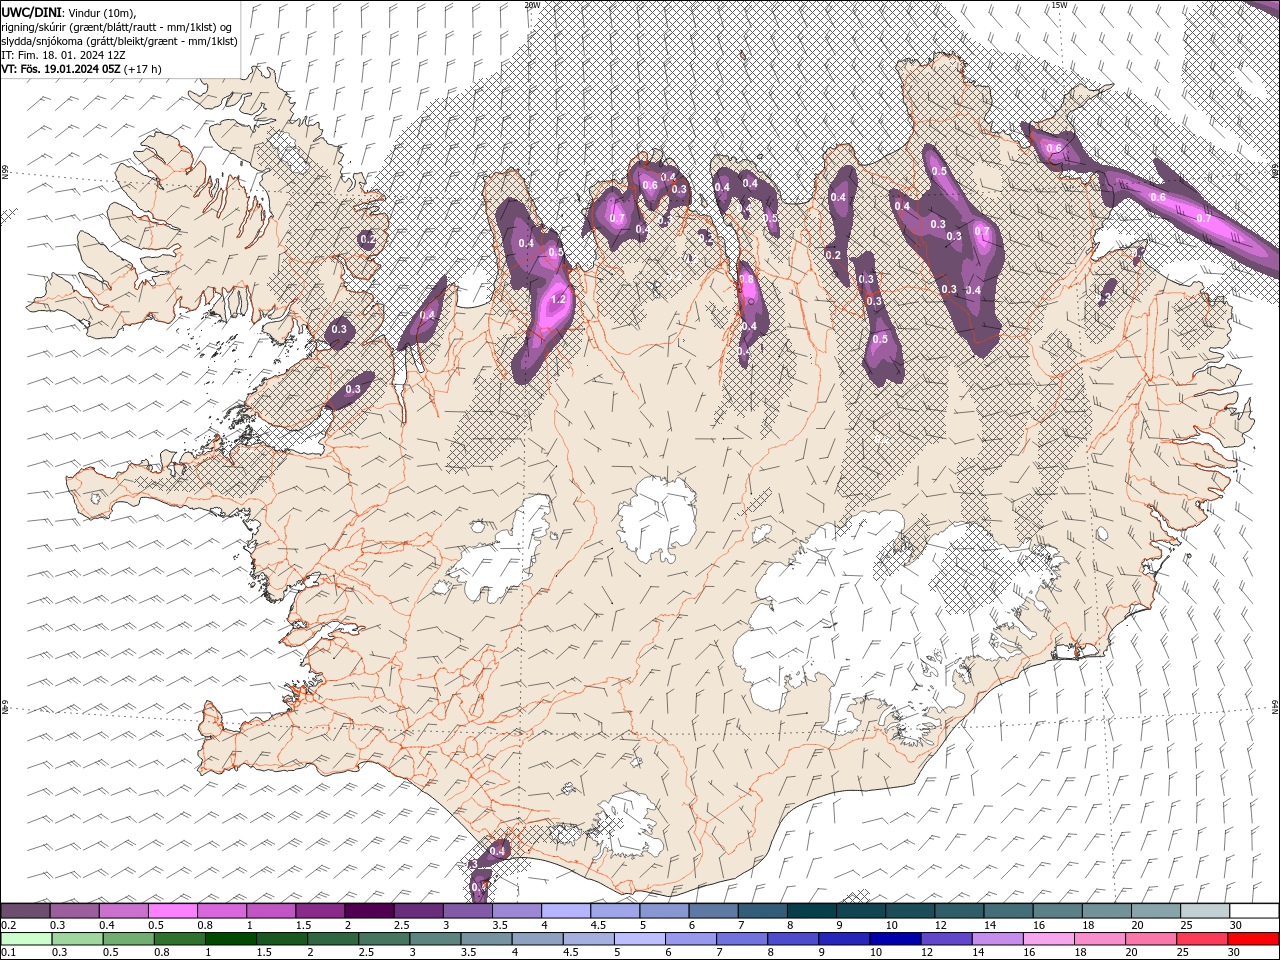Click the darkest teal swatch between 8 and 9
The height and width of the screenshot is (960, 1280).
click(x=811, y=911)
